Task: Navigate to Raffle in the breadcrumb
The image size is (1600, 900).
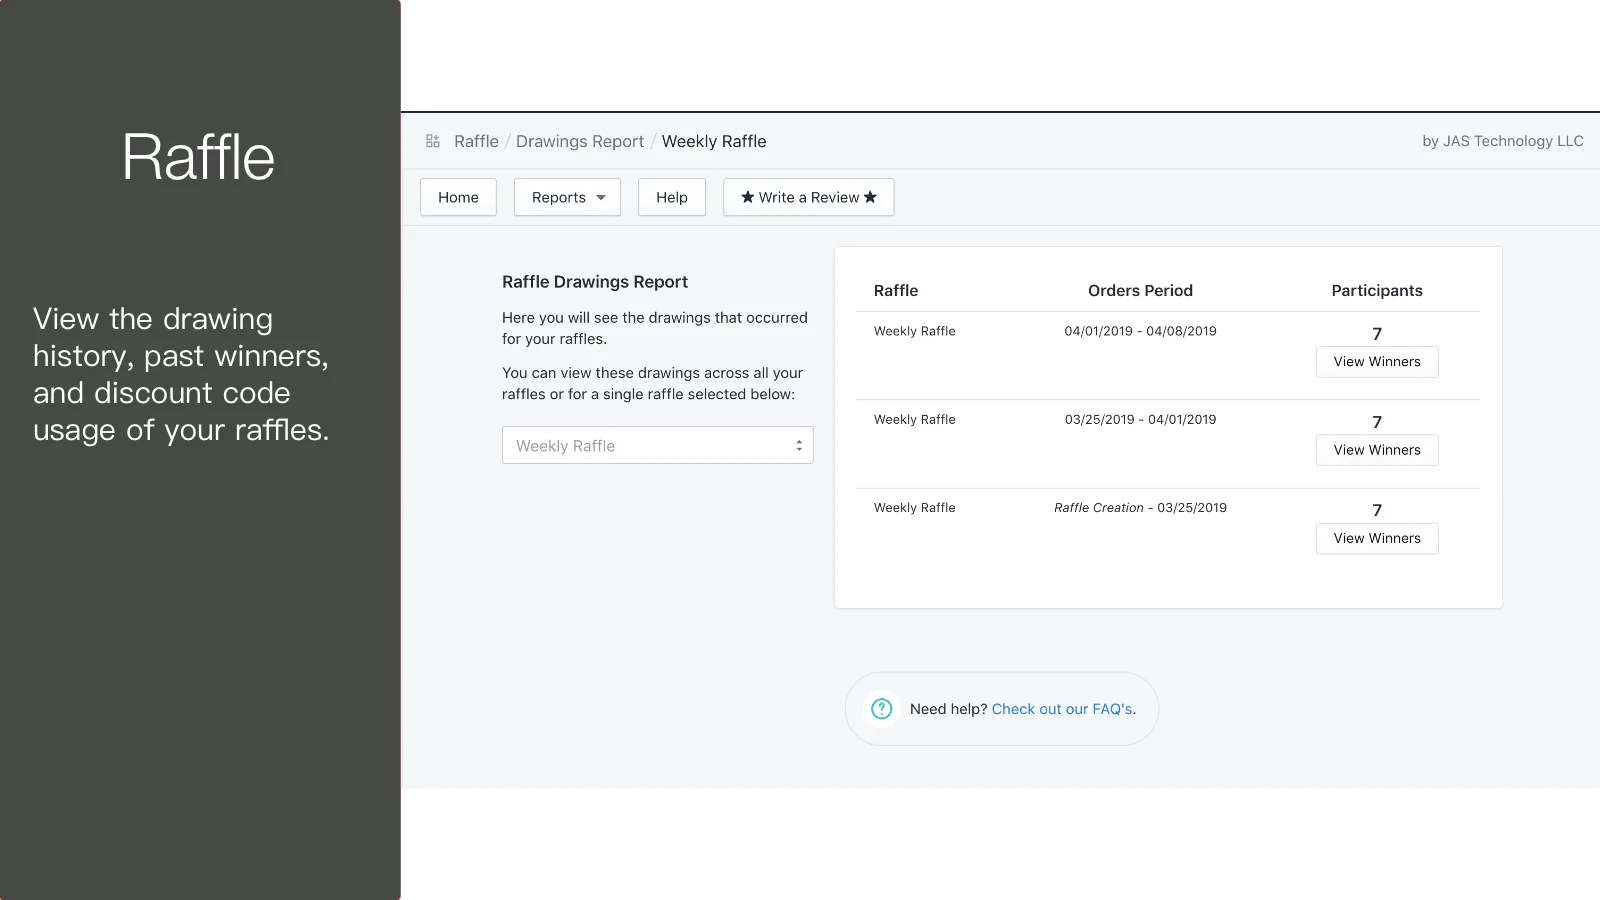Action: point(476,141)
